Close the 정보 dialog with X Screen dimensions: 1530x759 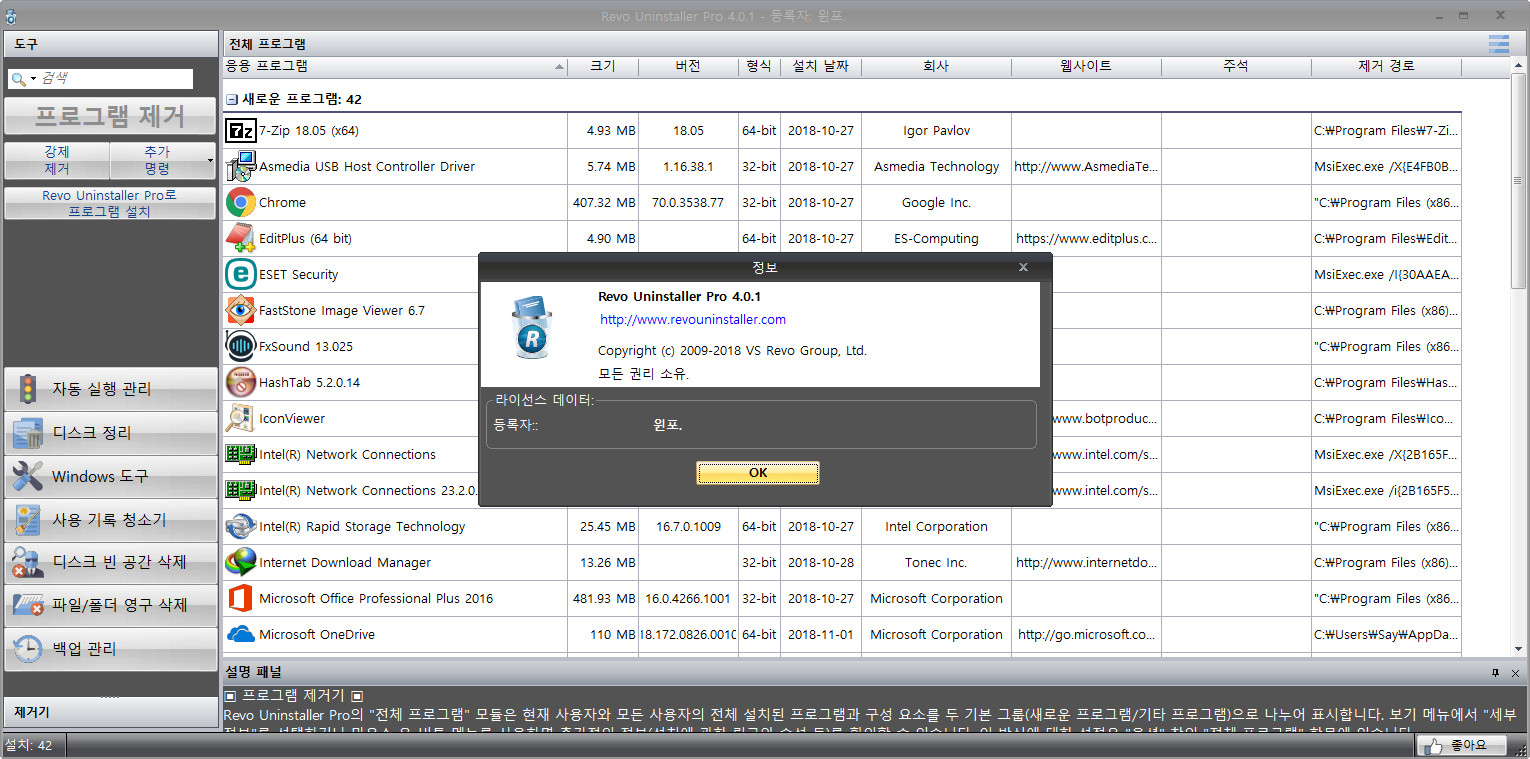pos(1023,267)
